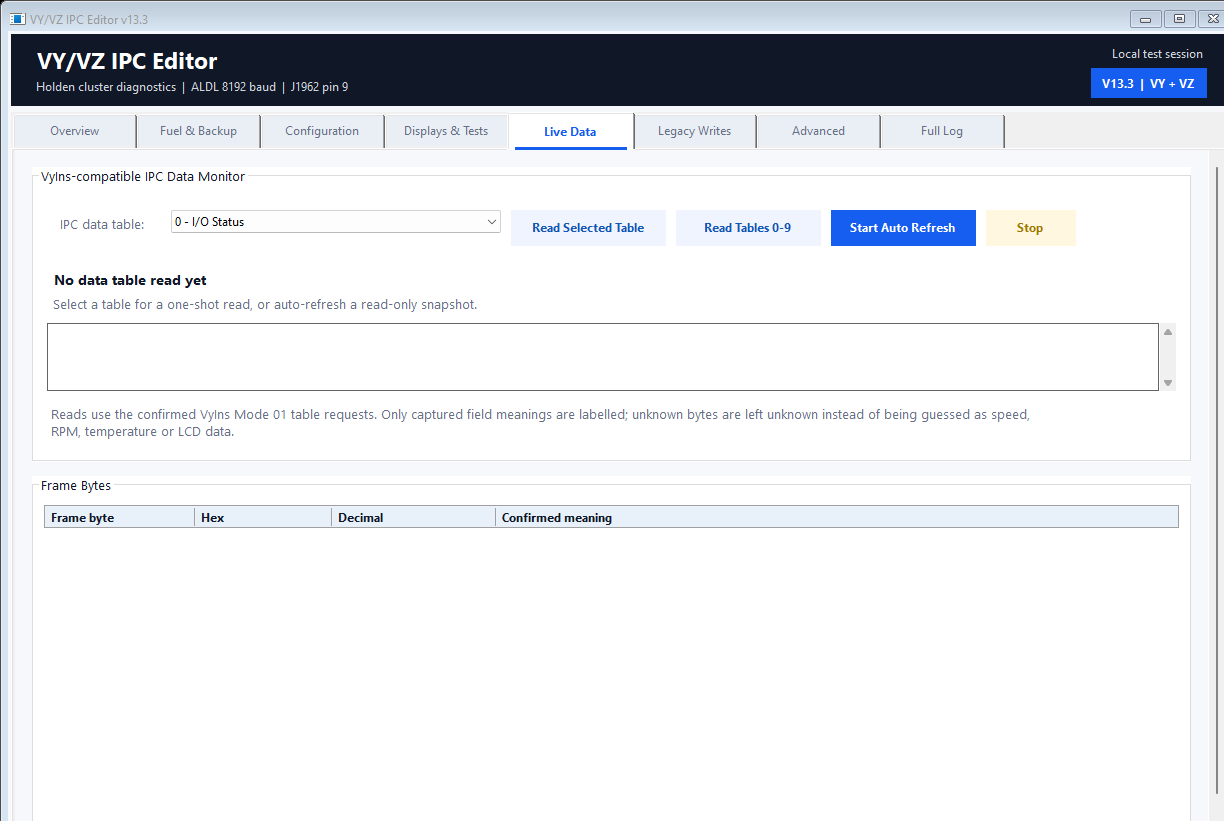Click the 'Select a table for a one-shot read' hint
Image resolution: width=1224 pixels, height=821 pixels.
[x=265, y=304]
